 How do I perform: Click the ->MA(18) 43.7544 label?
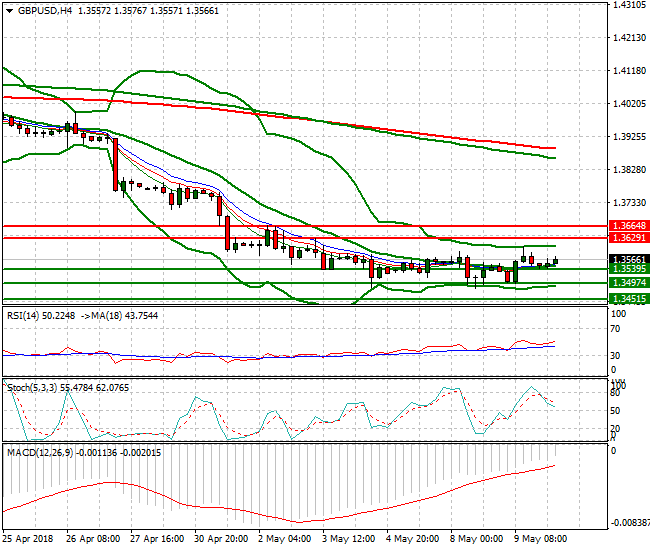(119, 316)
